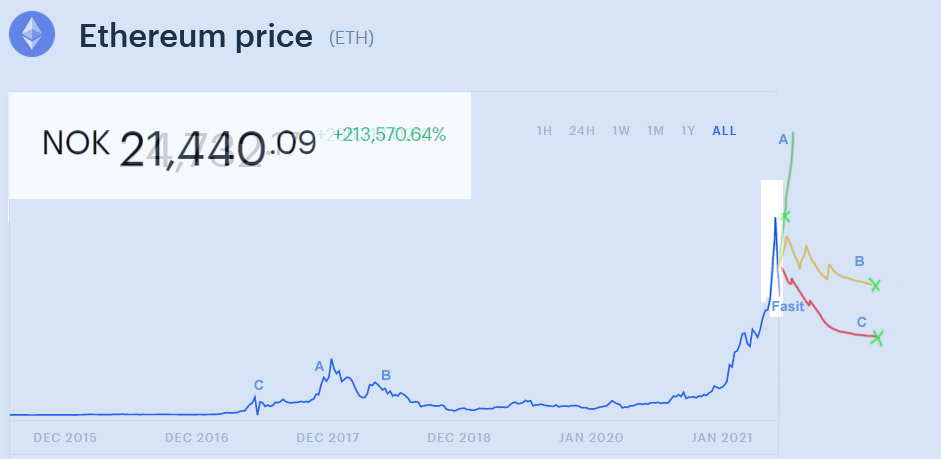This screenshot has height=459, width=941.
Task: Click the green +213,570.64% change figure
Action: click(x=389, y=134)
